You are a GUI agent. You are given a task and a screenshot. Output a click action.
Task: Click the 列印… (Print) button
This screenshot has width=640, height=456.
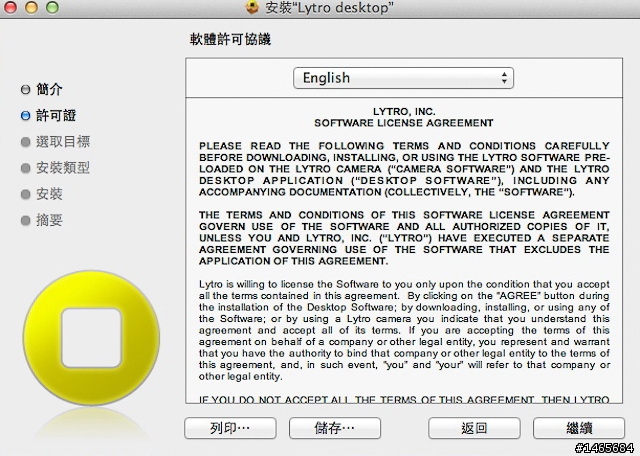[x=230, y=428]
